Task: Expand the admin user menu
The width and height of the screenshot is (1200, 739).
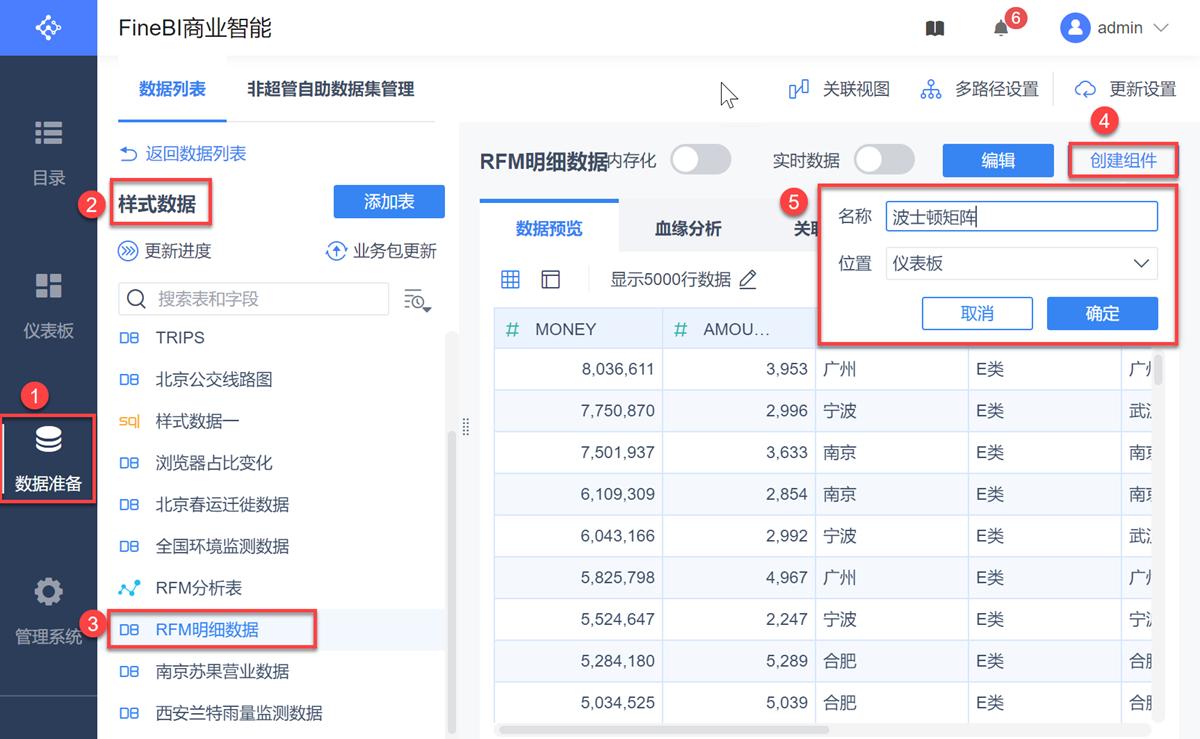Action: [x=1118, y=28]
